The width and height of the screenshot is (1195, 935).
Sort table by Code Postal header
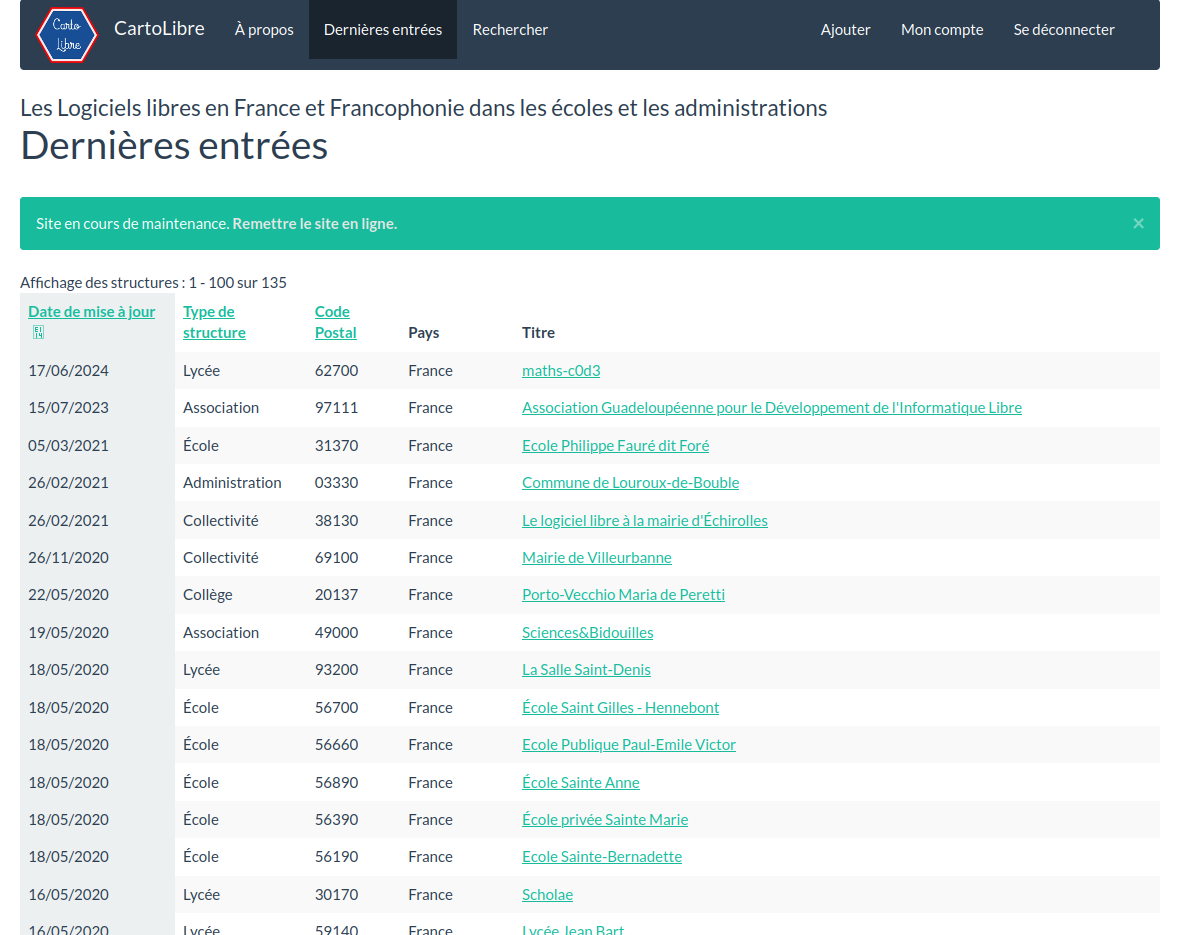(x=335, y=322)
